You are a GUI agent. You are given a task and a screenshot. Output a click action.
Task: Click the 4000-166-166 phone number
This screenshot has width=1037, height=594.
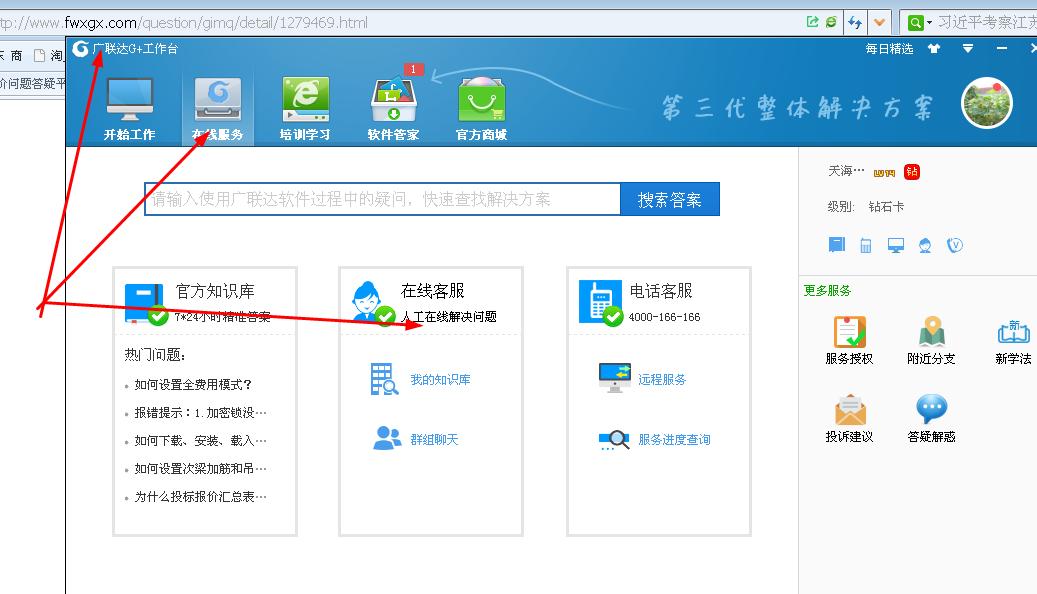664,317
